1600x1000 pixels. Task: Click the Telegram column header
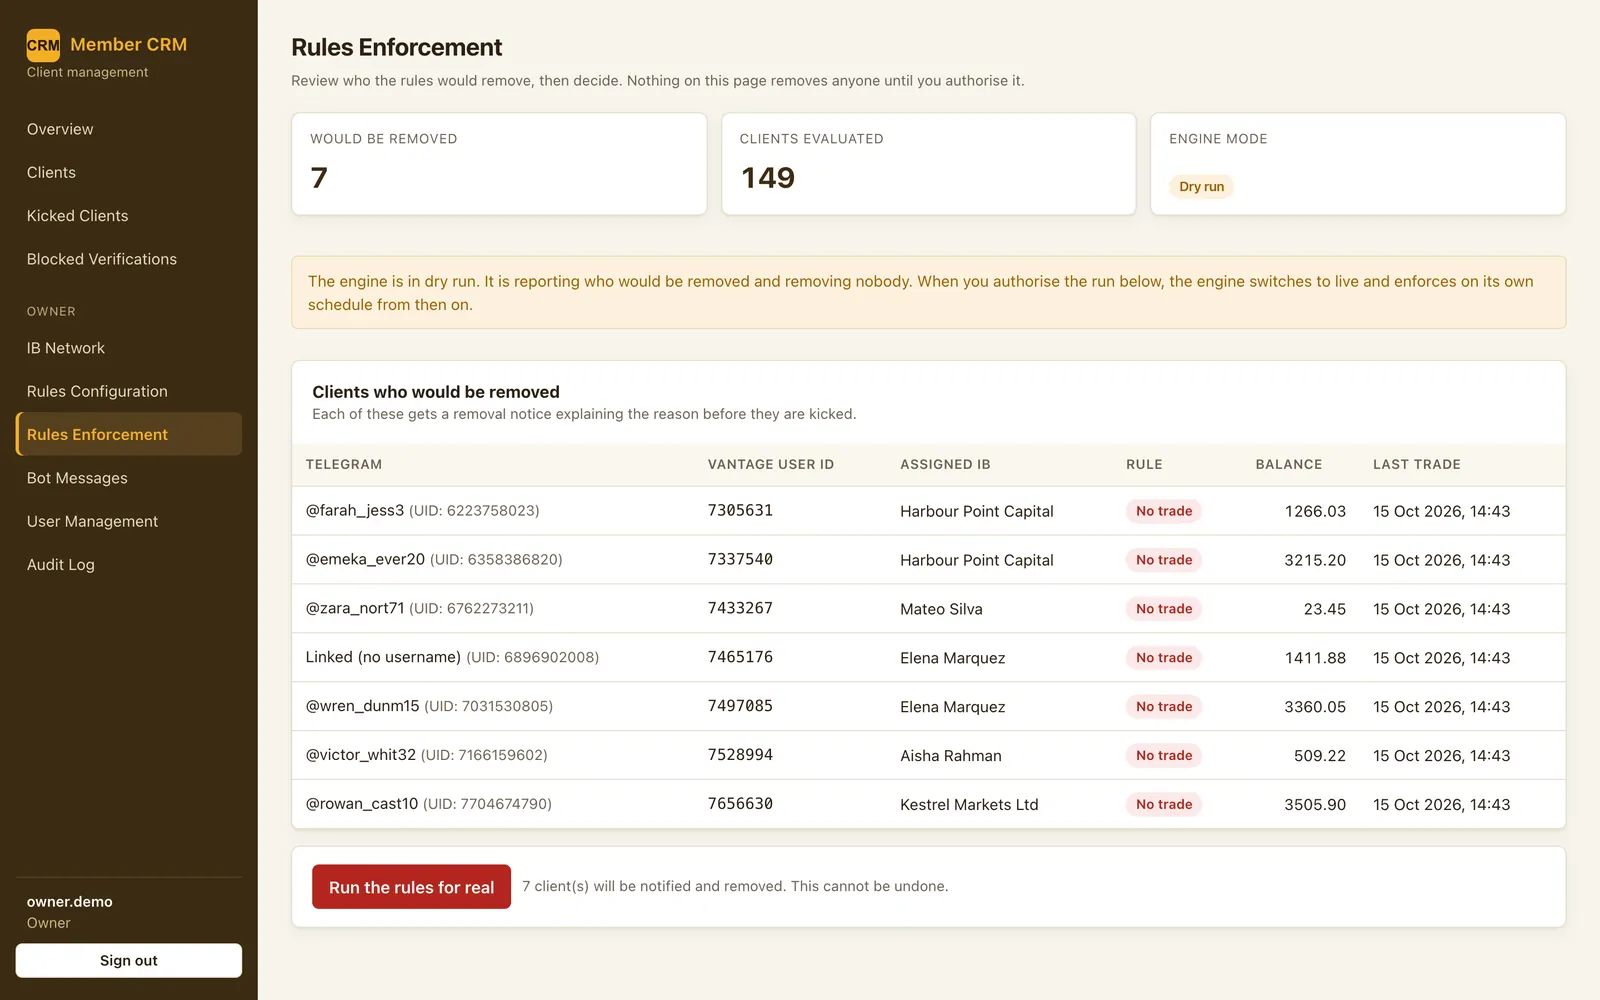344,464
